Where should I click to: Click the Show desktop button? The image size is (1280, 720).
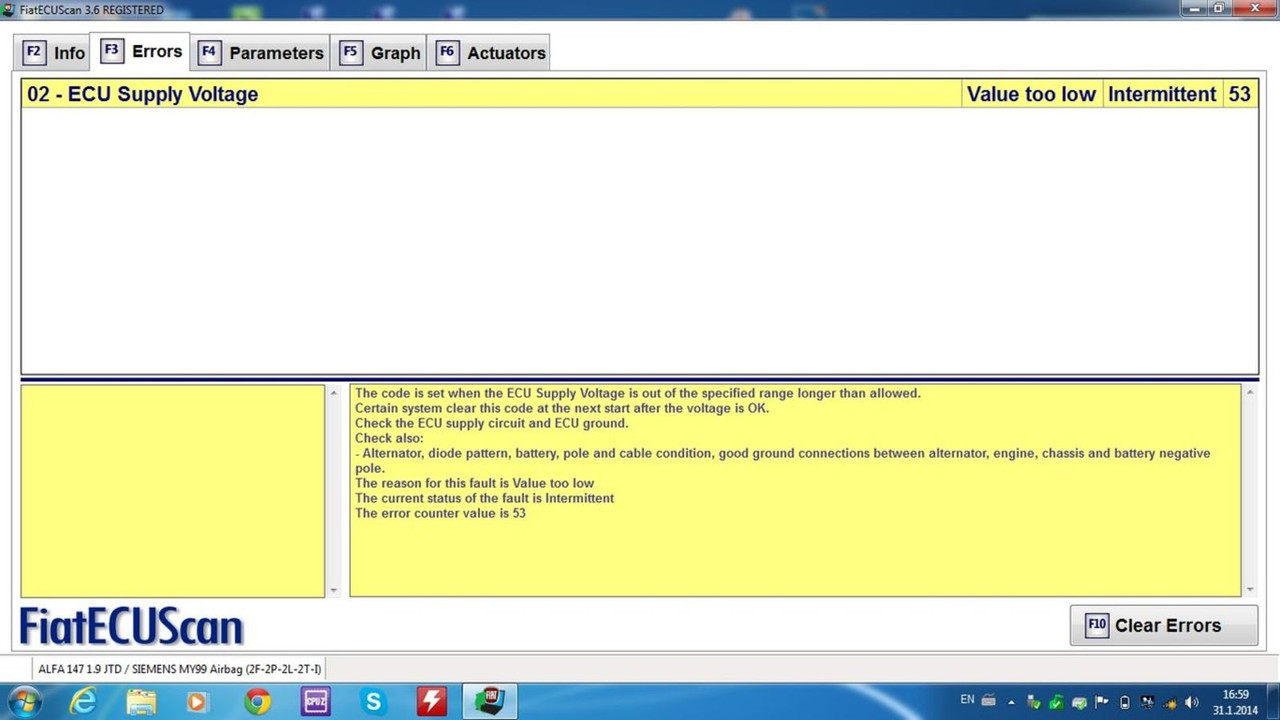1273,702
